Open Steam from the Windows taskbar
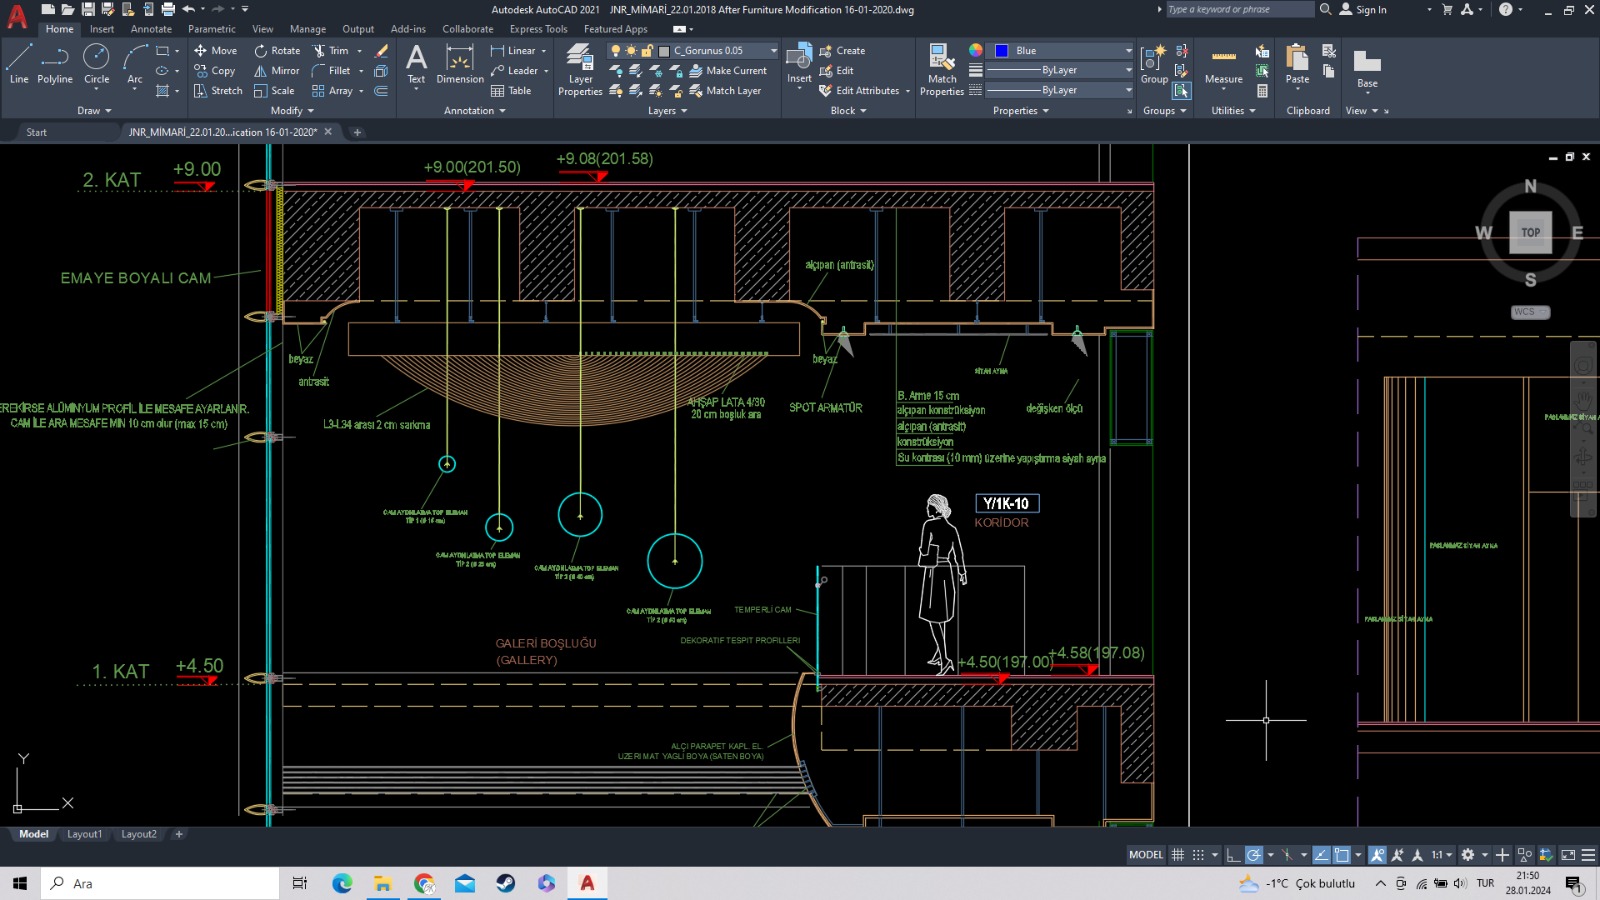1600x900 pixels. click(506, 883)
